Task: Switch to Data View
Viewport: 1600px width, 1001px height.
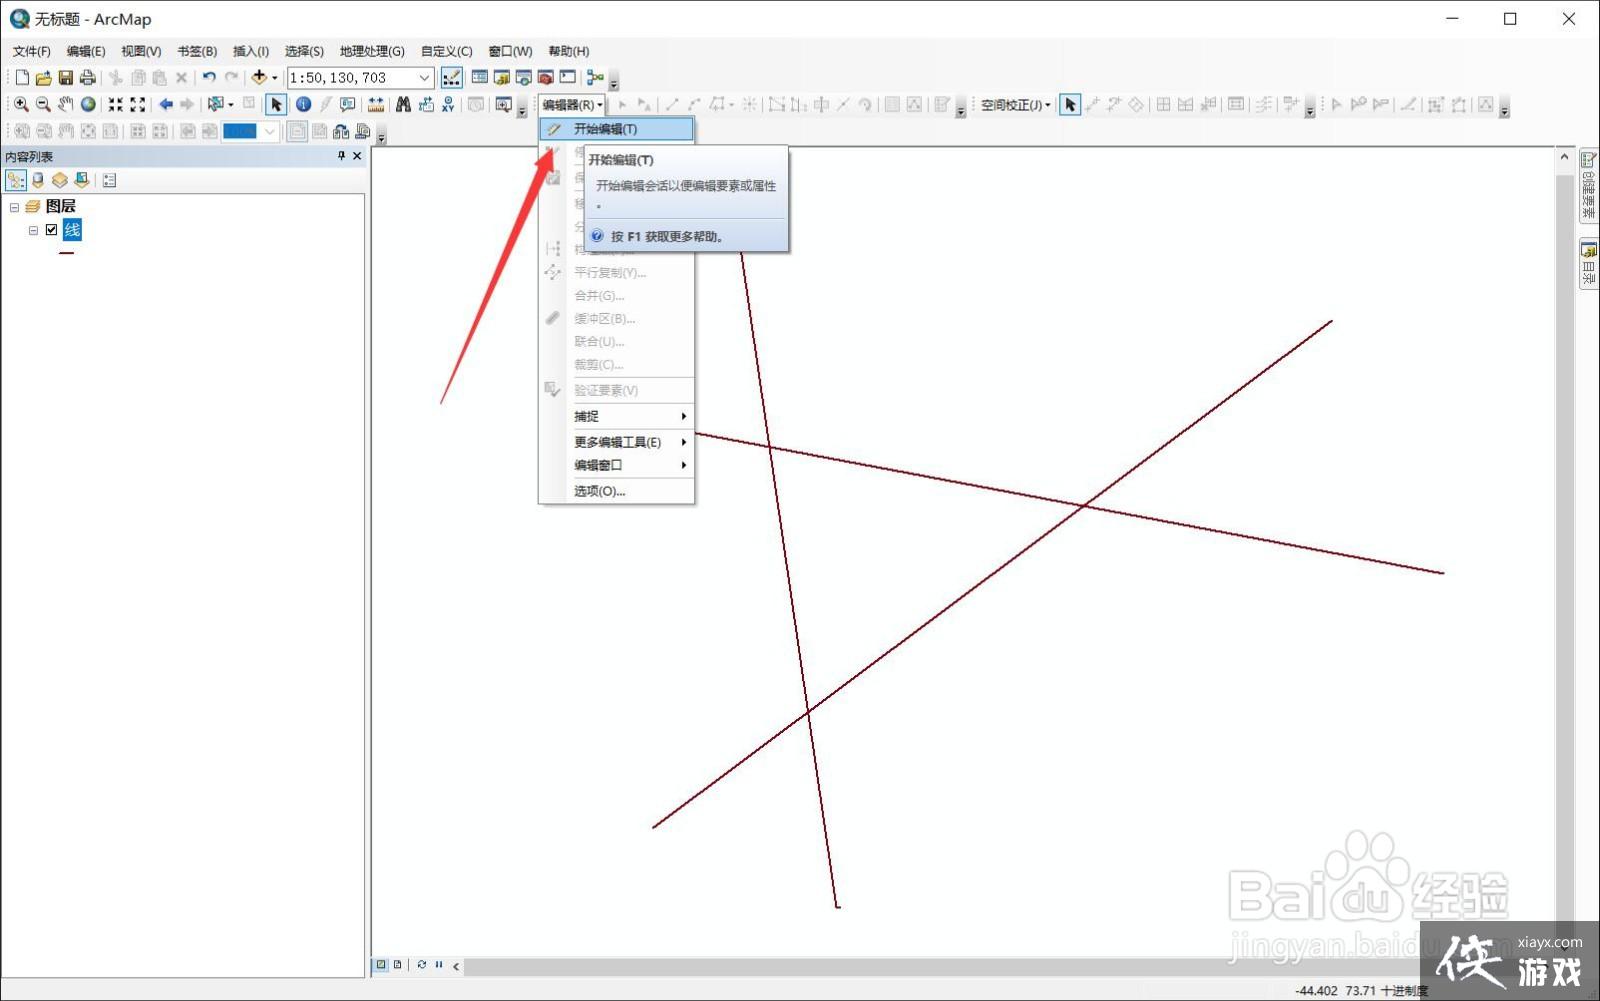Action: click(x=381, y=965)
